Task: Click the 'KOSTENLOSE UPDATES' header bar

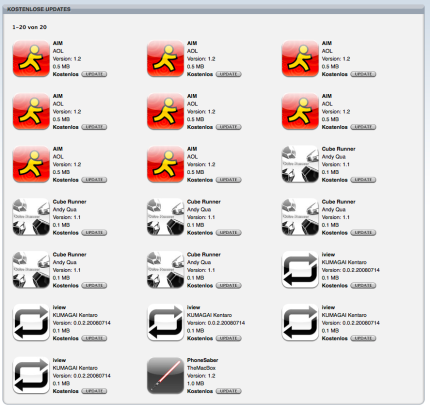Action: click(x=213, y=9)
